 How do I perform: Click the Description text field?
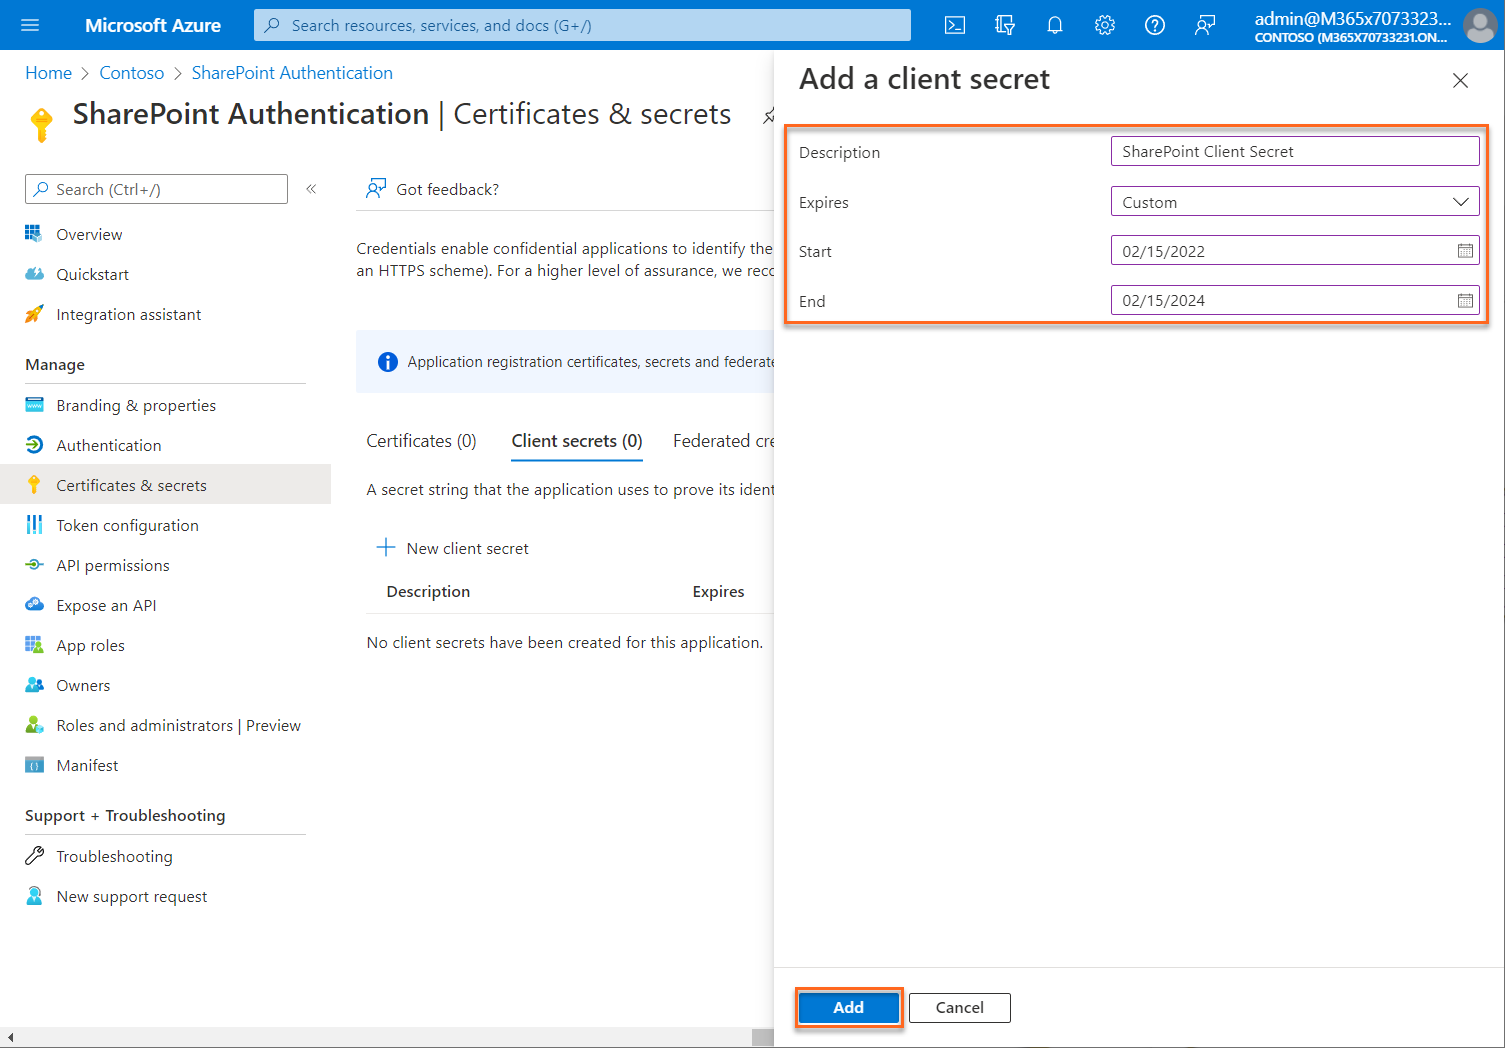point(1294,151)
